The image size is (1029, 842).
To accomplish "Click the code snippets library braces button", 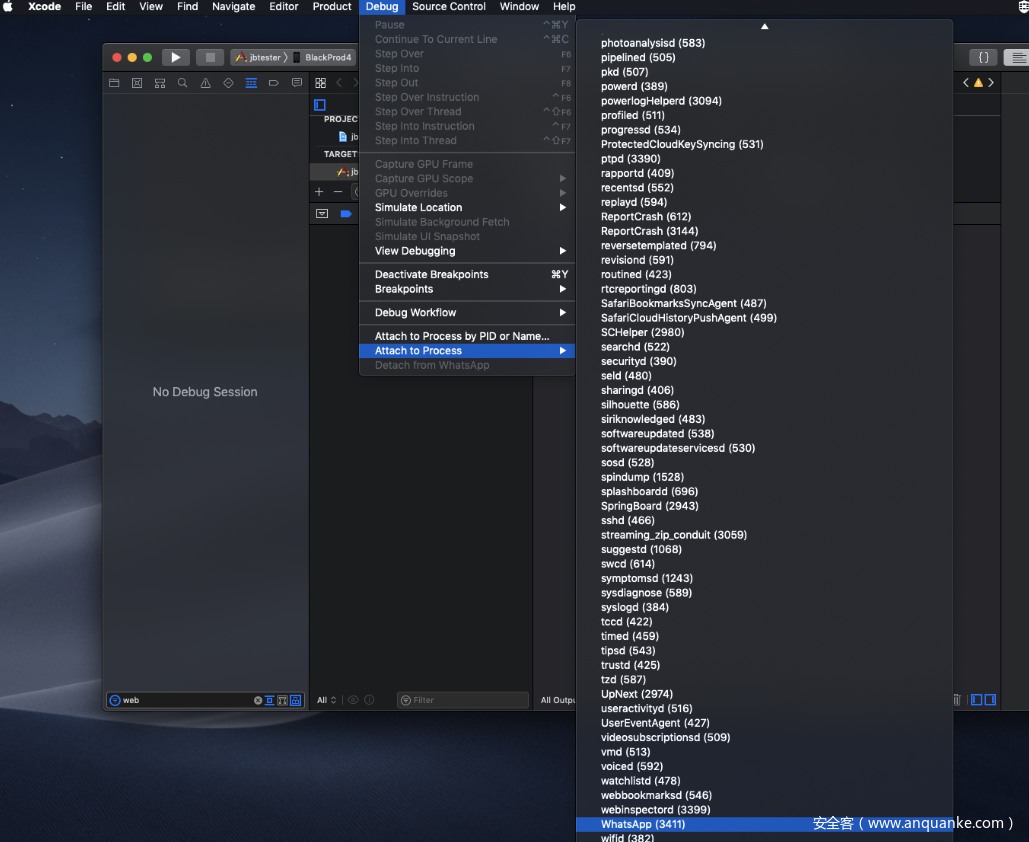I will 983,57.
